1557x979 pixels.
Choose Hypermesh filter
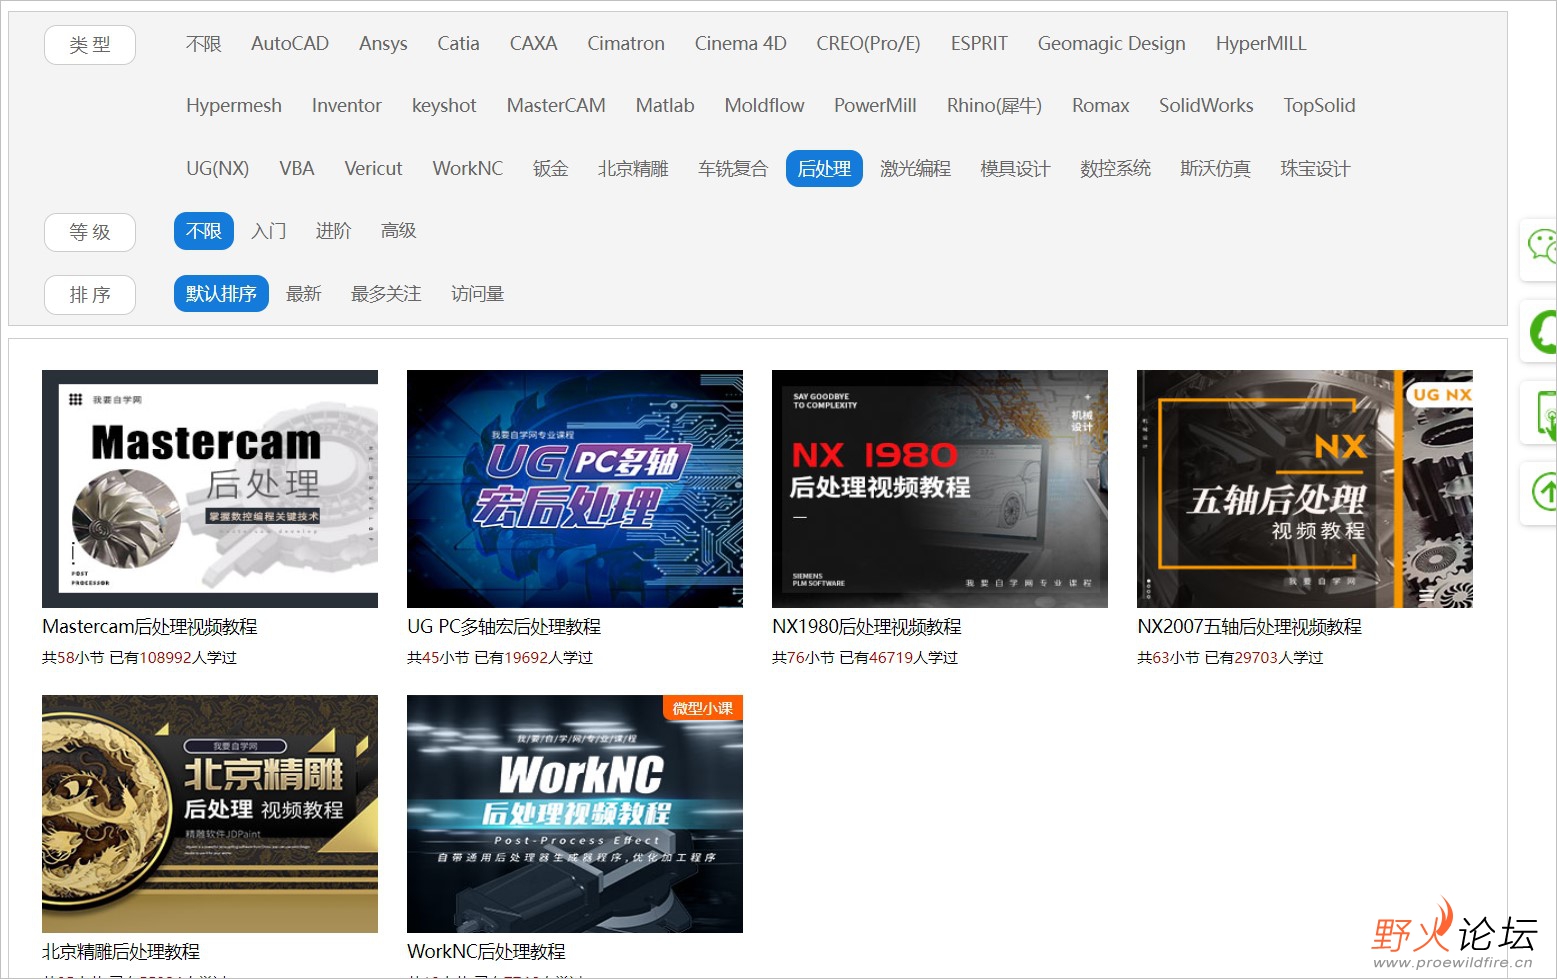[234, 106]
